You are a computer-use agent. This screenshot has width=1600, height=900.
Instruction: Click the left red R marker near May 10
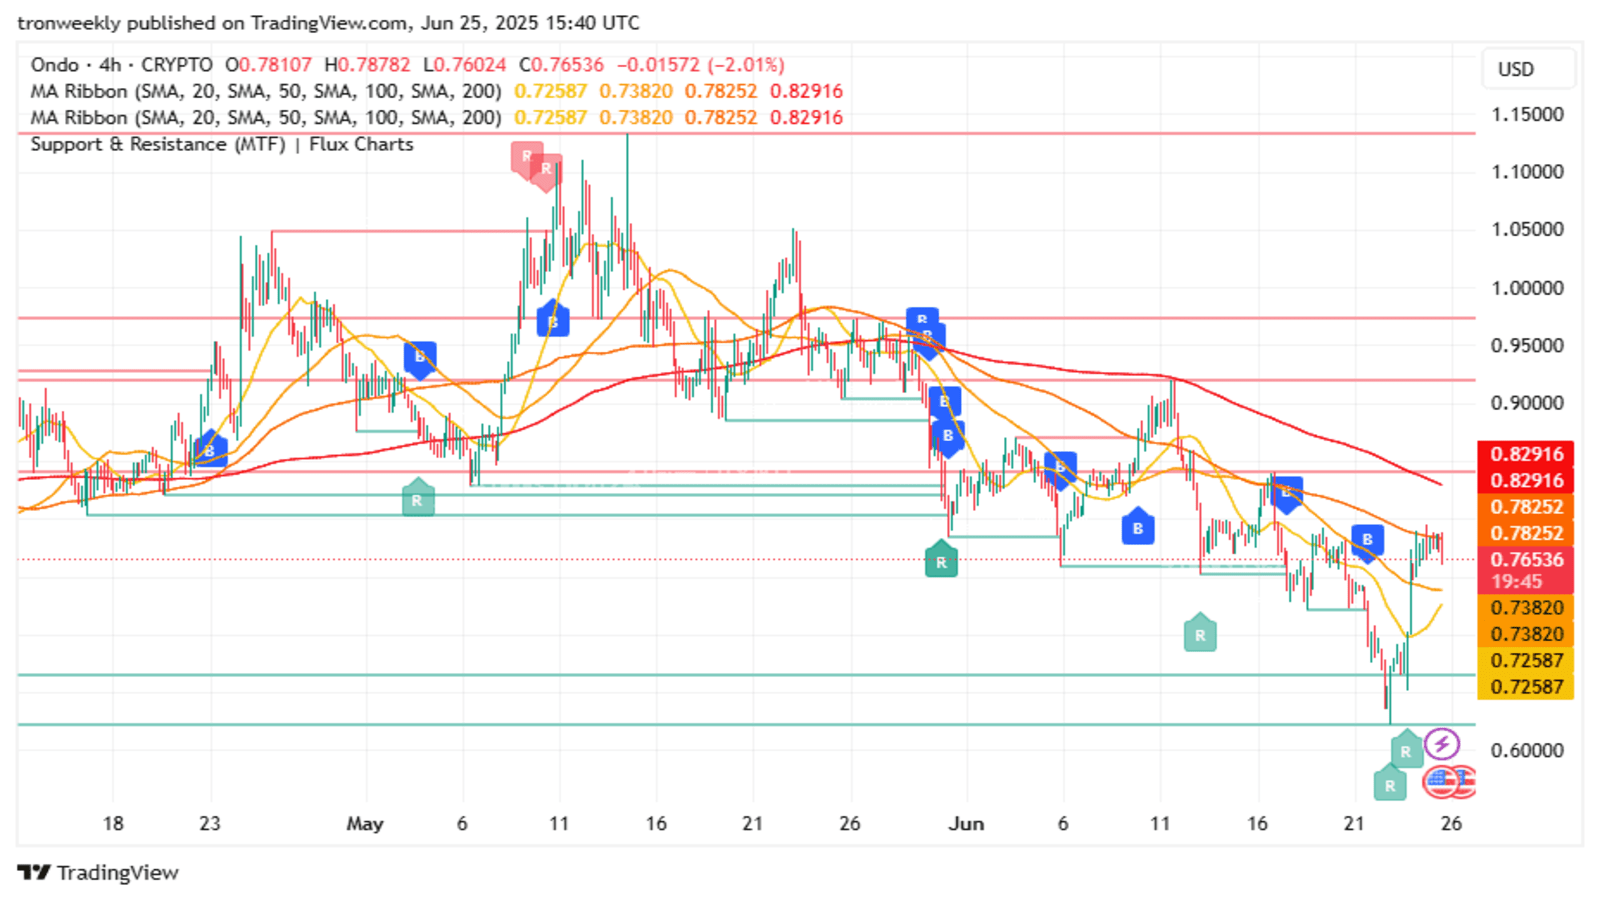(526, 157)
